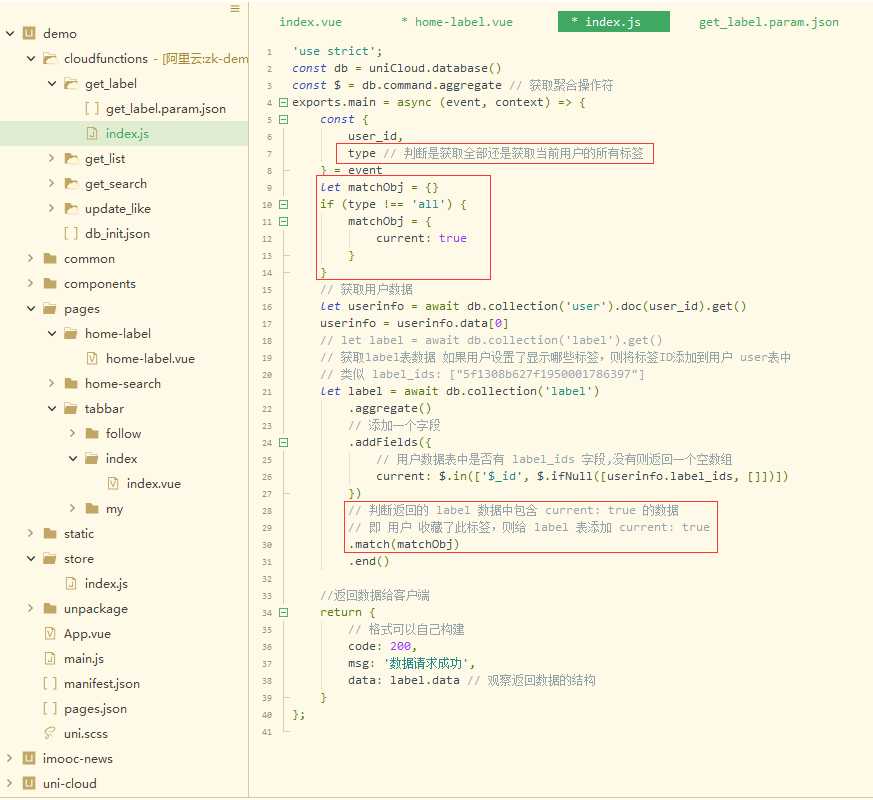Viewport: 873px width, 800px height.
Task: Fold the matchObj object at line 11
Action: tap(283, 222)
